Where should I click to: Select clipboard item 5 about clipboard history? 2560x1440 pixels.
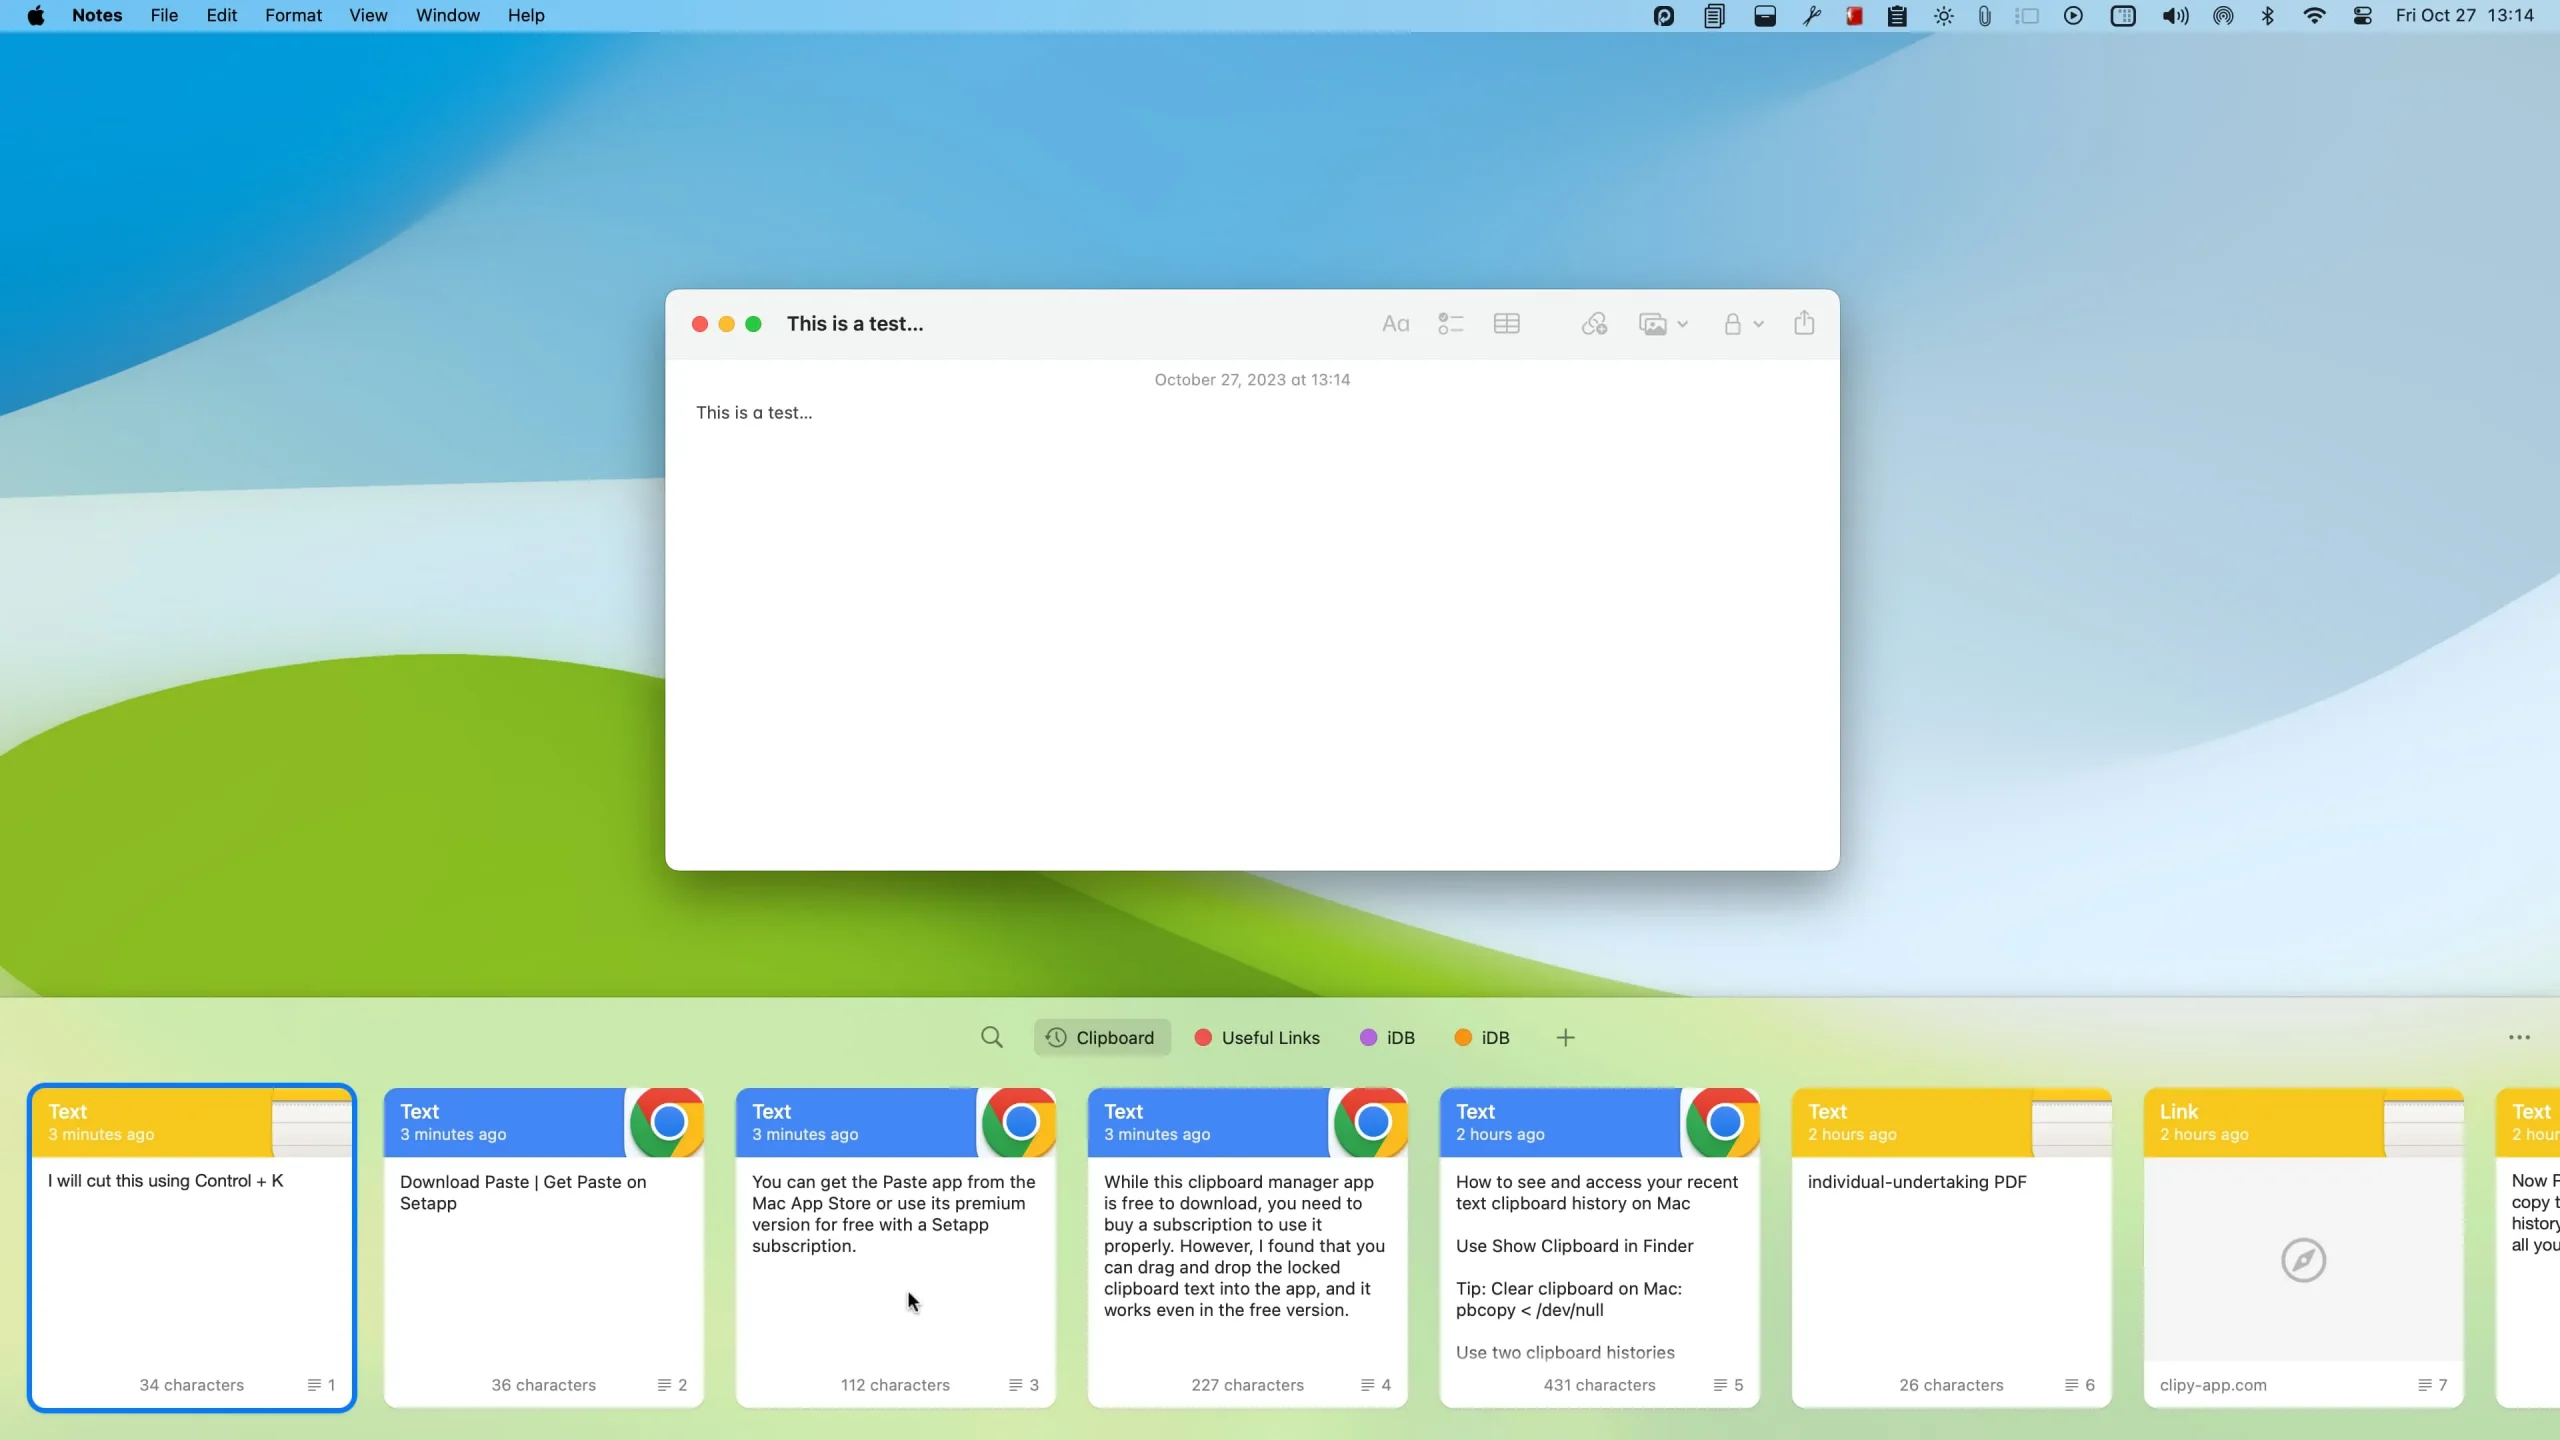click(1598, 1245)
